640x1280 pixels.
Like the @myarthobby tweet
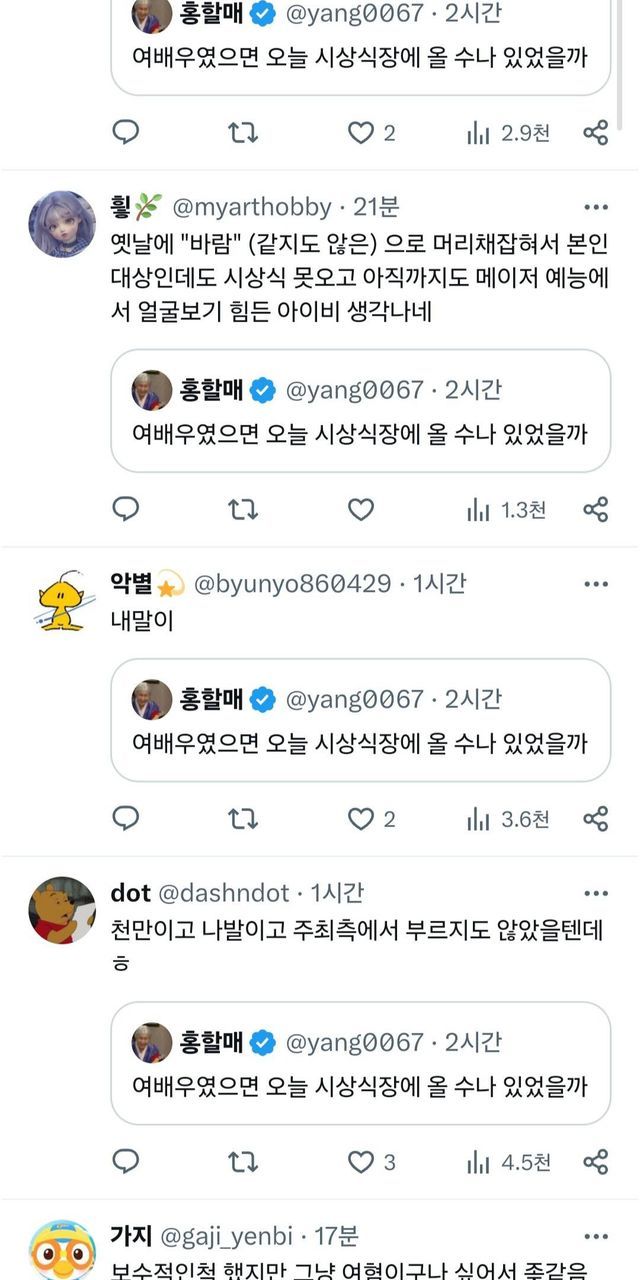click(360, 510)
